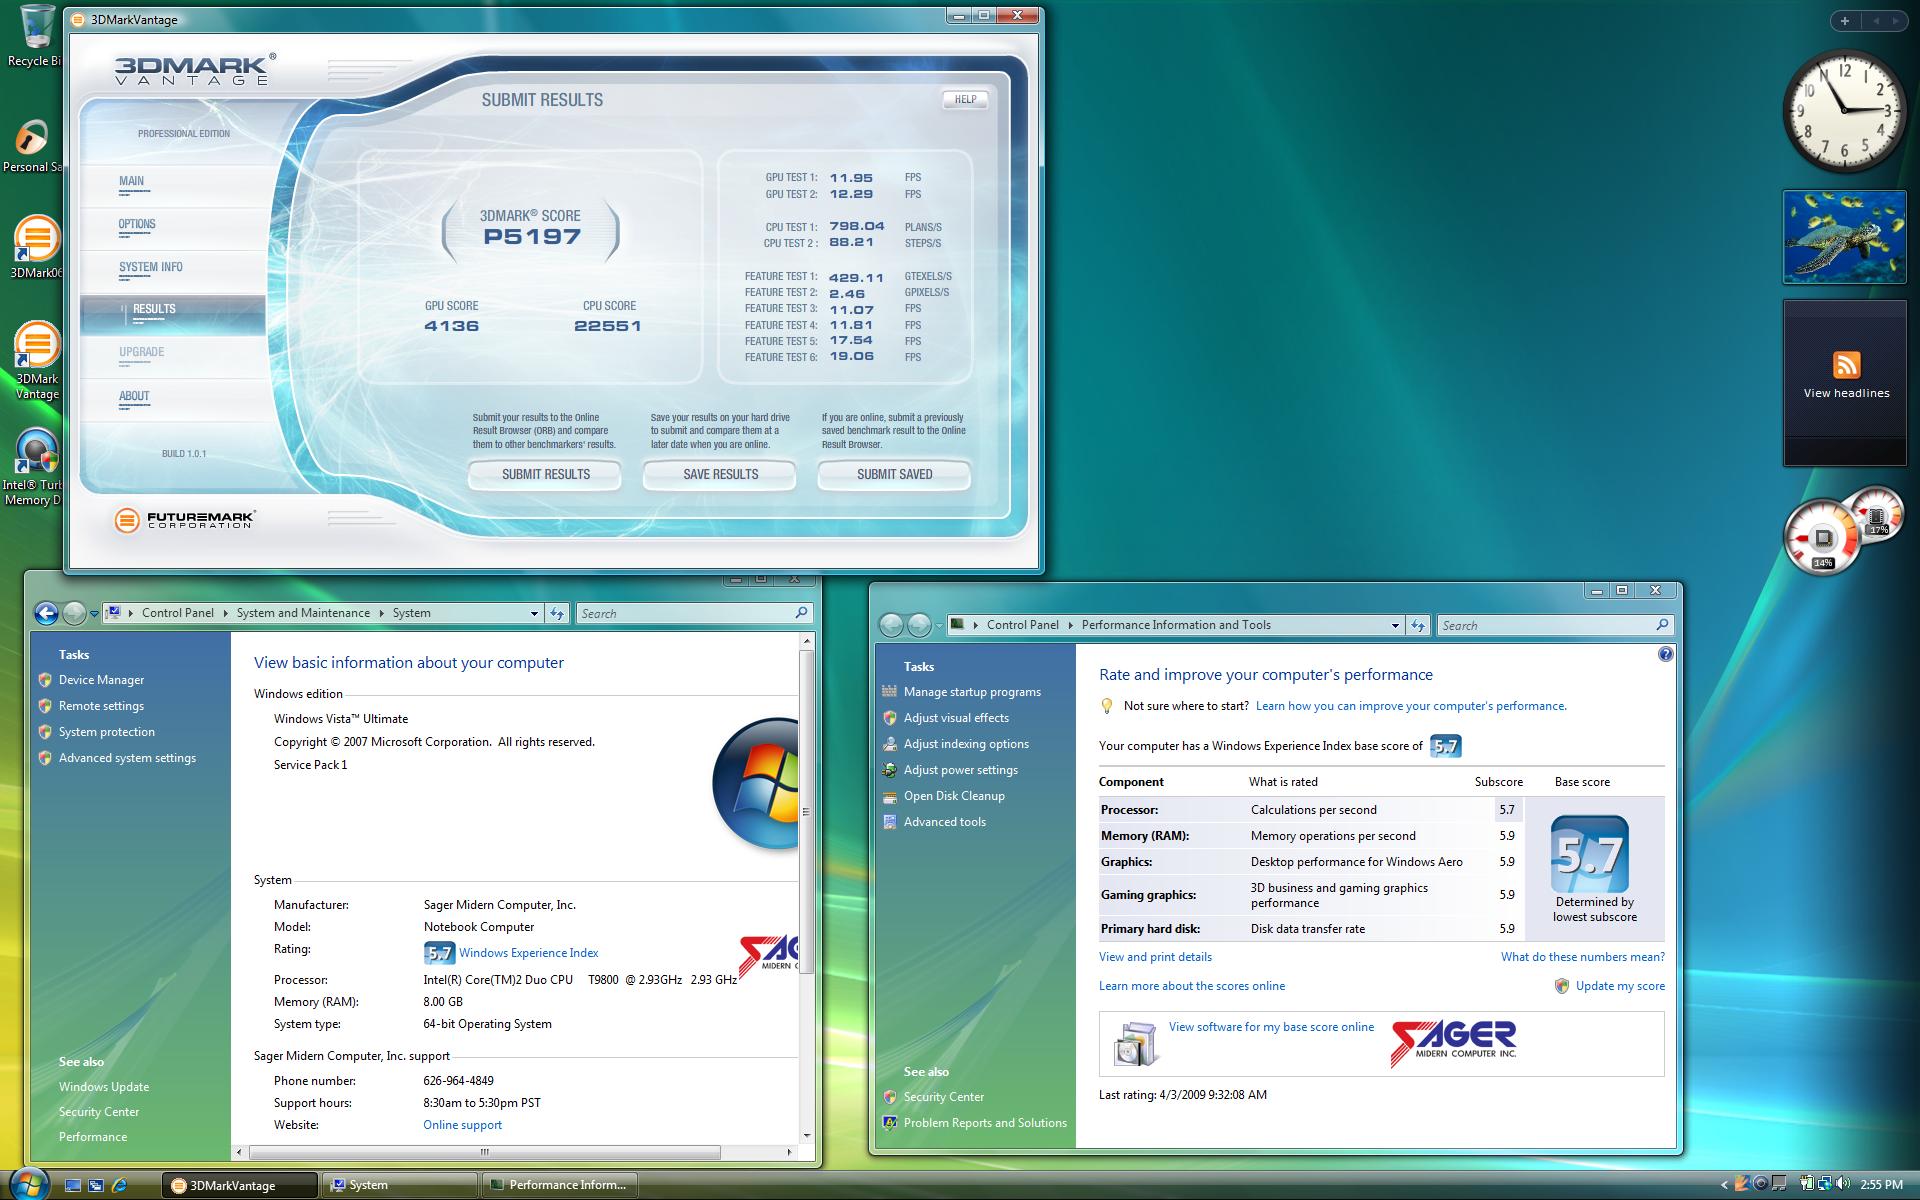Open Device Manager link in System window
The height and width of the screenshot is (1200, 1920).
coord(101,680)
